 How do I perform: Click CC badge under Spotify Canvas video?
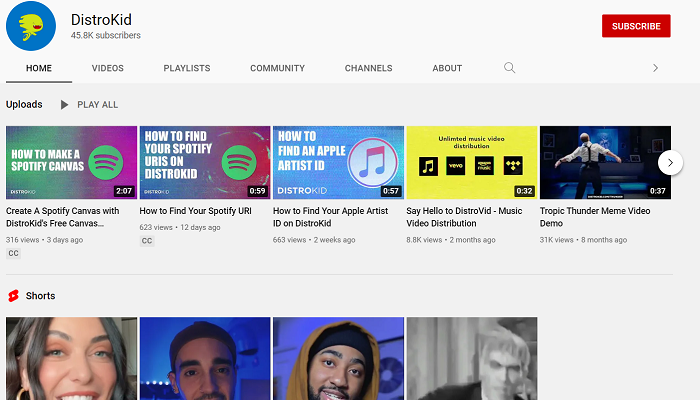[13, 253]
